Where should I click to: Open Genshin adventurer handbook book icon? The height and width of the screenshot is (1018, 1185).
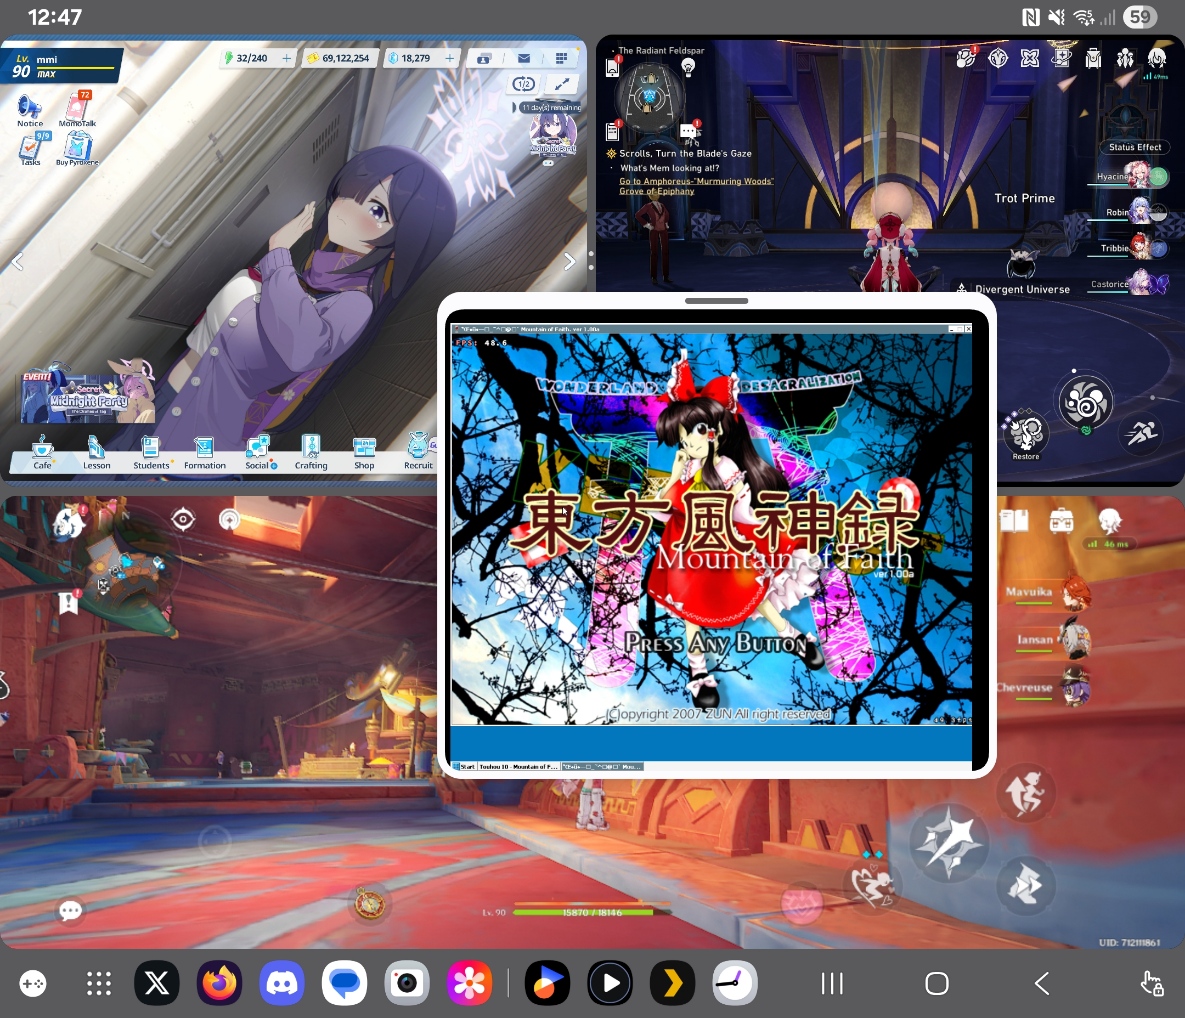1014,520
